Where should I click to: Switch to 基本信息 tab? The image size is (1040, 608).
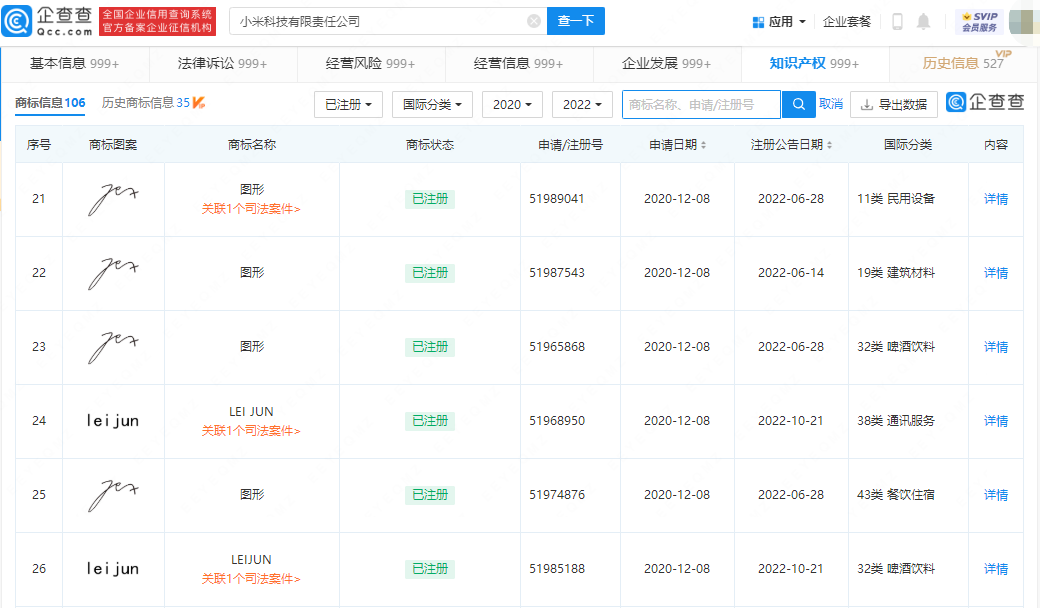[x=74, y=64]
